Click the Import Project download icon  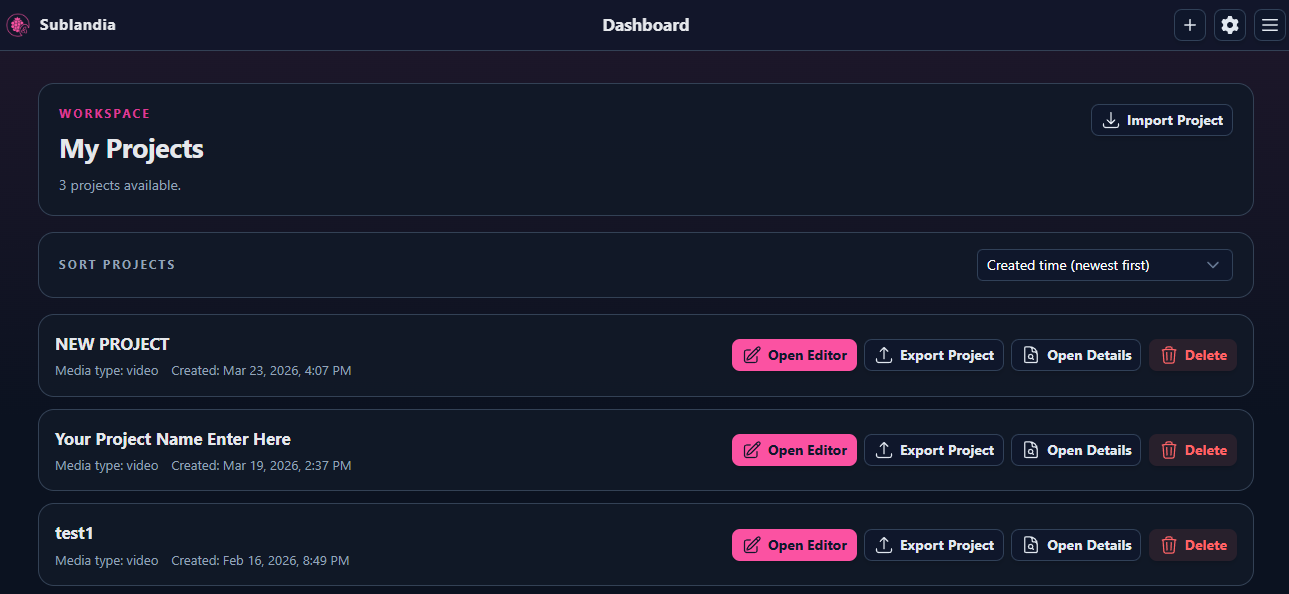tap(1110, 121)
